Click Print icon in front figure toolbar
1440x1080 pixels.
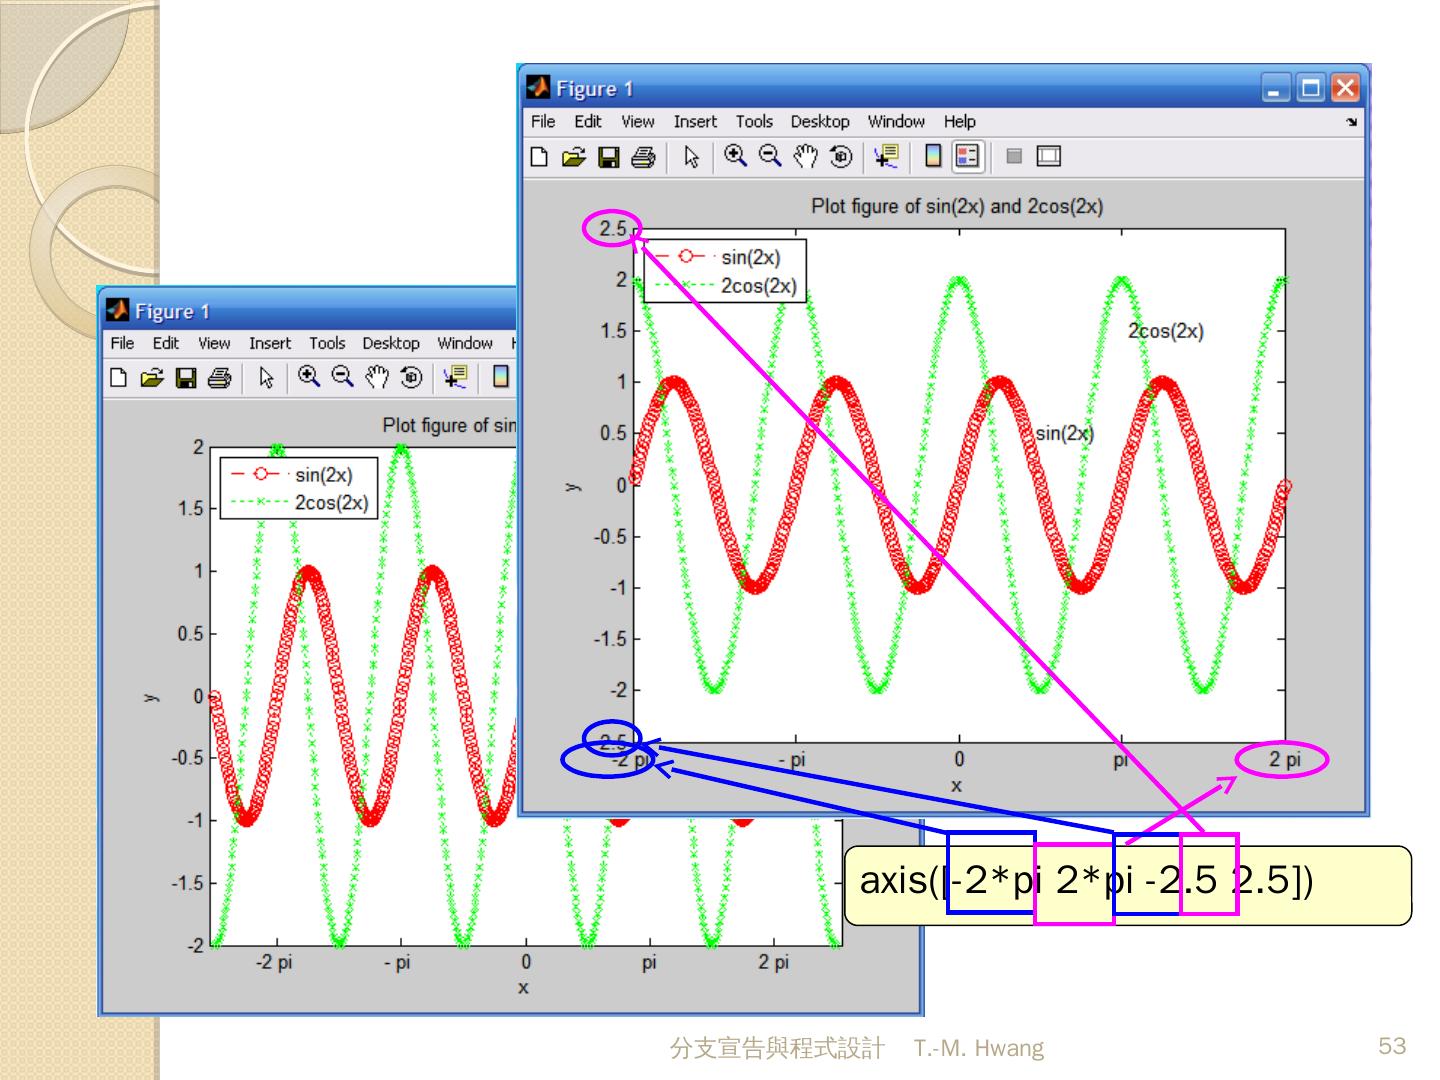[643, 157]
